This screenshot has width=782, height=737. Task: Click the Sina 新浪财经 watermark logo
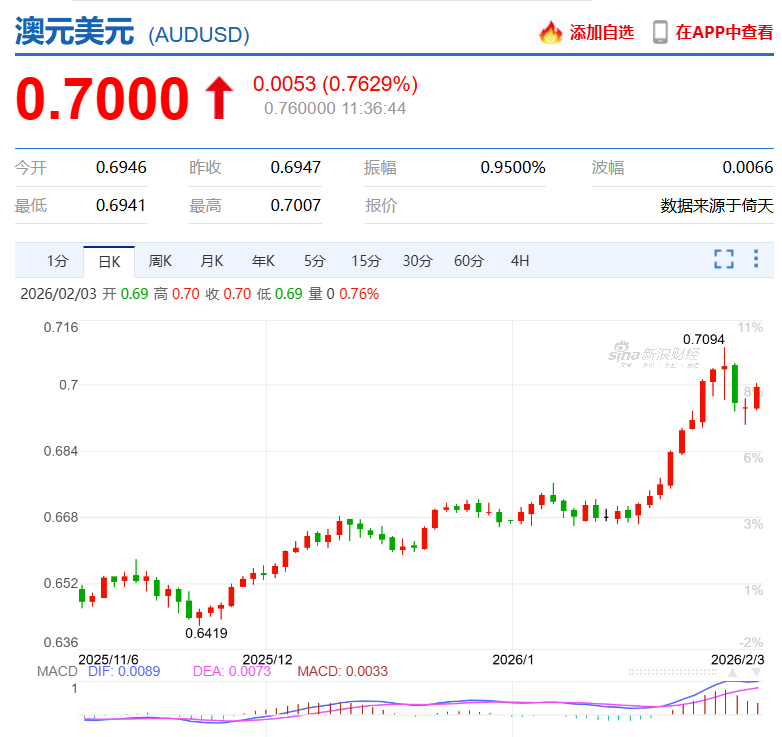[654, 355]
